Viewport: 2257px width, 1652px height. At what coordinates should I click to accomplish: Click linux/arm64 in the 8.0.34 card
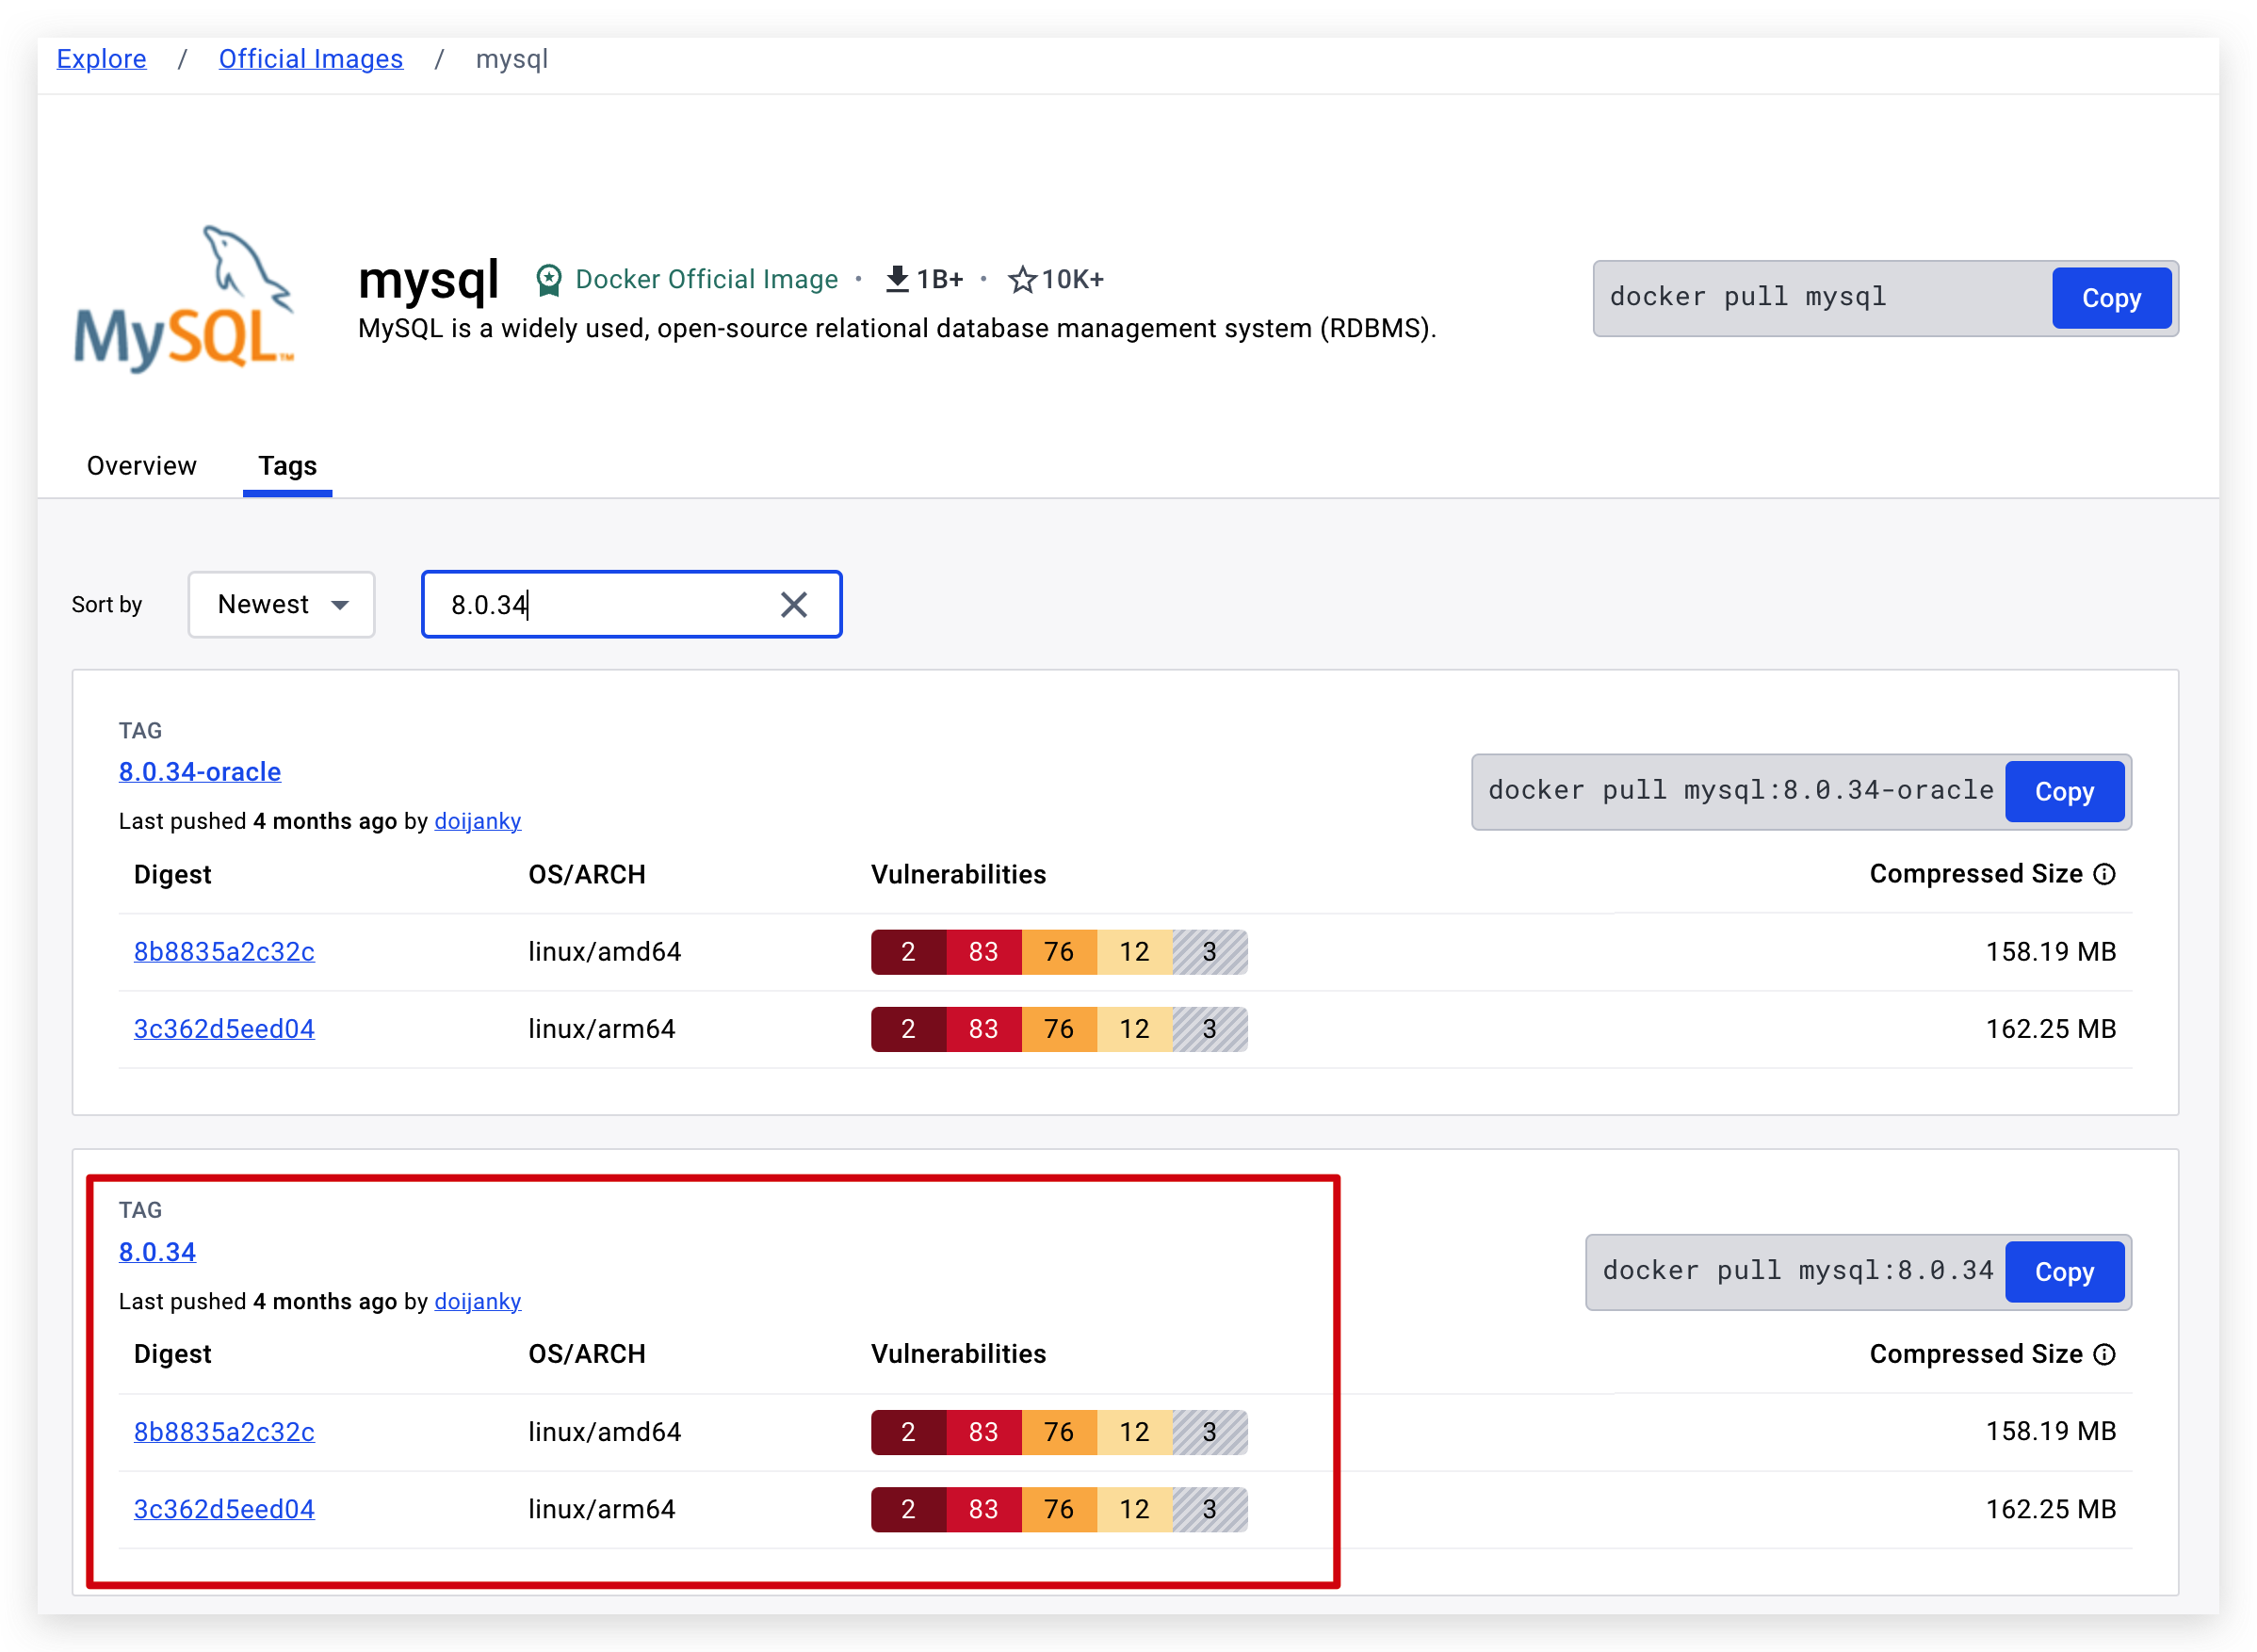coord(601,1509)
